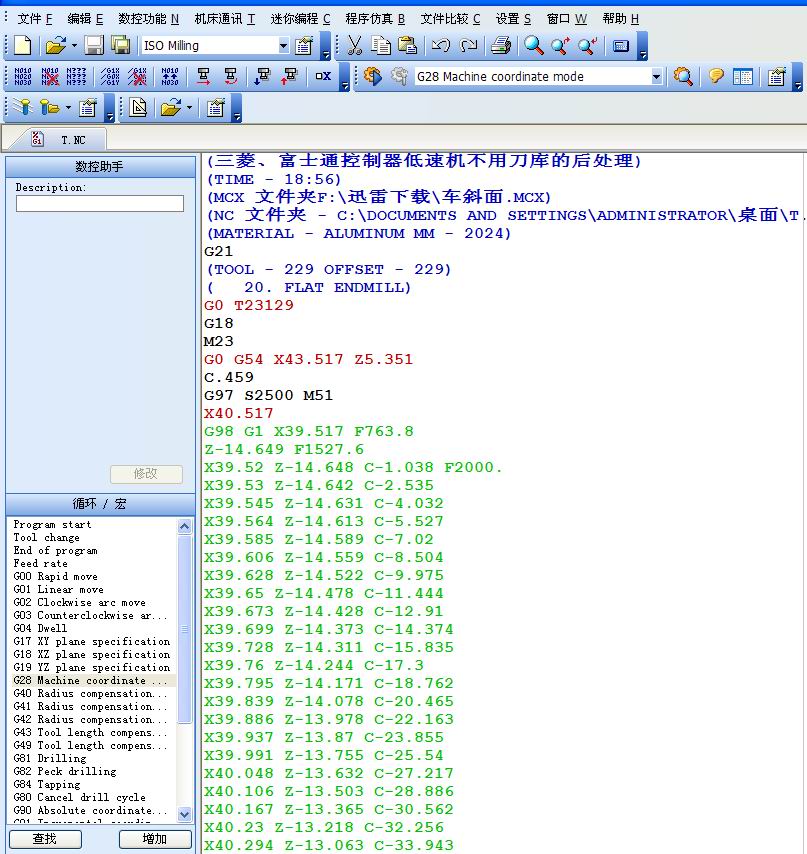
Task: Click the move tool down blue arrow icon
Action: click(x=263, y=77)
